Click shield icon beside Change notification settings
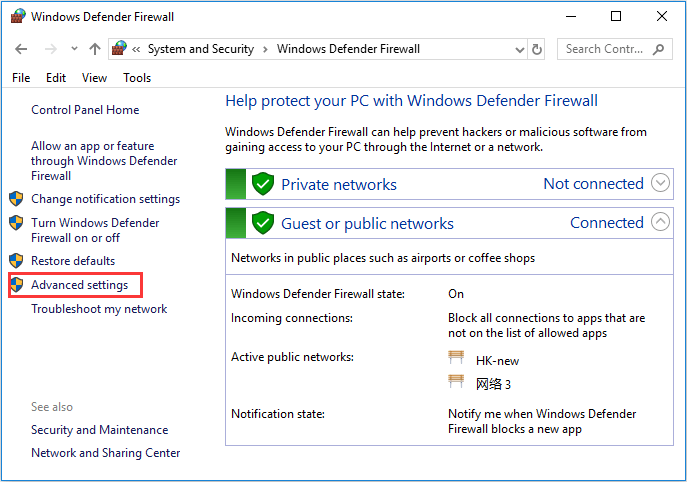Screen dimensions: 687x482 (x=16, y=198)
